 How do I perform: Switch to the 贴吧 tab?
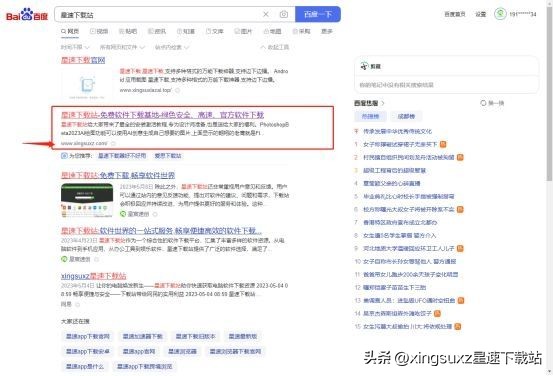128,31
